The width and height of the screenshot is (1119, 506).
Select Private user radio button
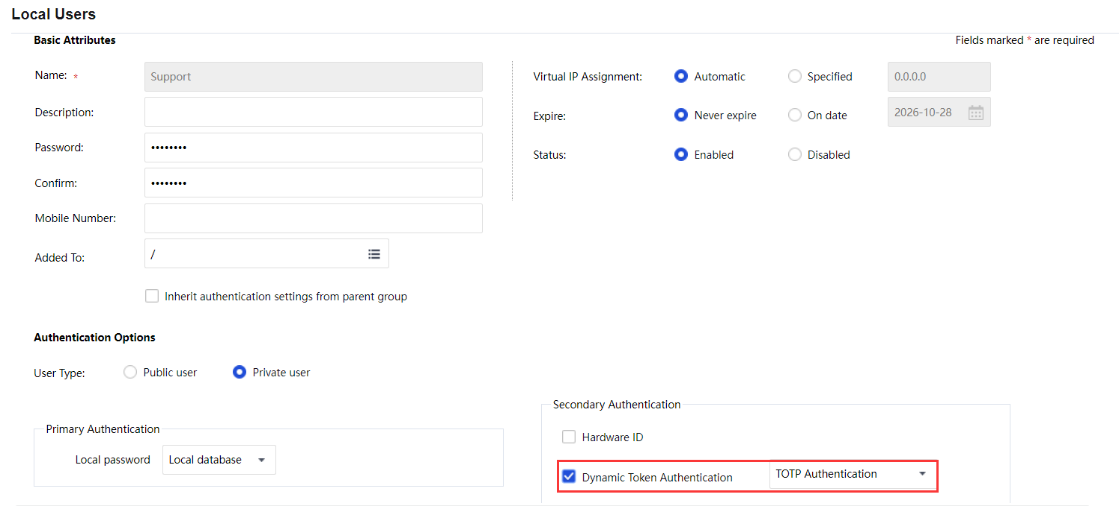[239, 372]
